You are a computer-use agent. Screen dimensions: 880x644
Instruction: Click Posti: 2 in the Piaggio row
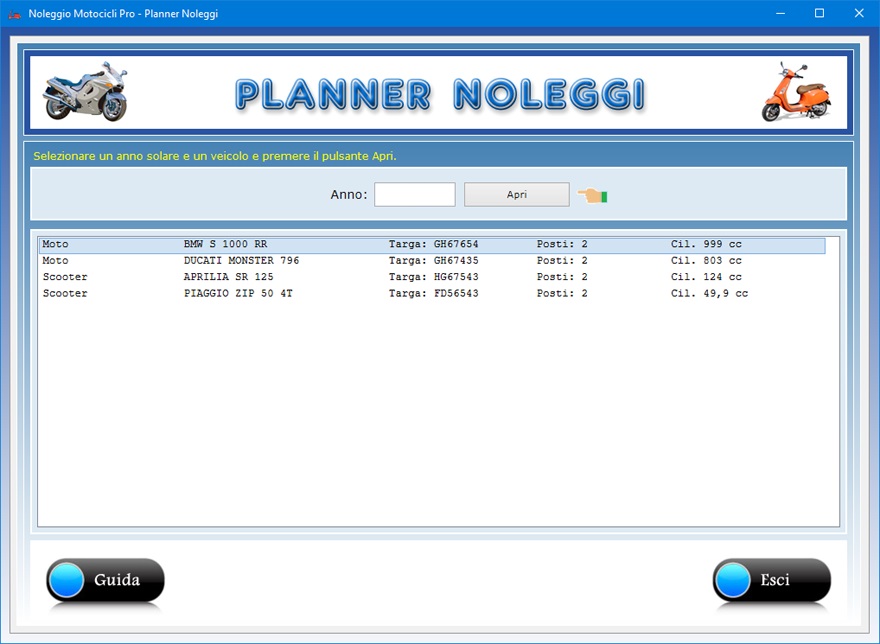click(562, 293)
